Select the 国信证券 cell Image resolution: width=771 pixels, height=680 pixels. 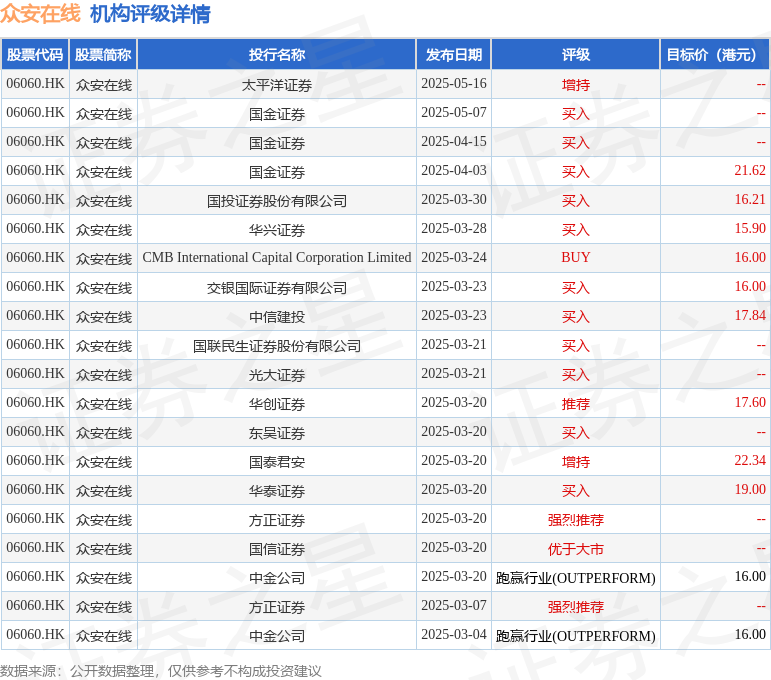click(277, 549)
